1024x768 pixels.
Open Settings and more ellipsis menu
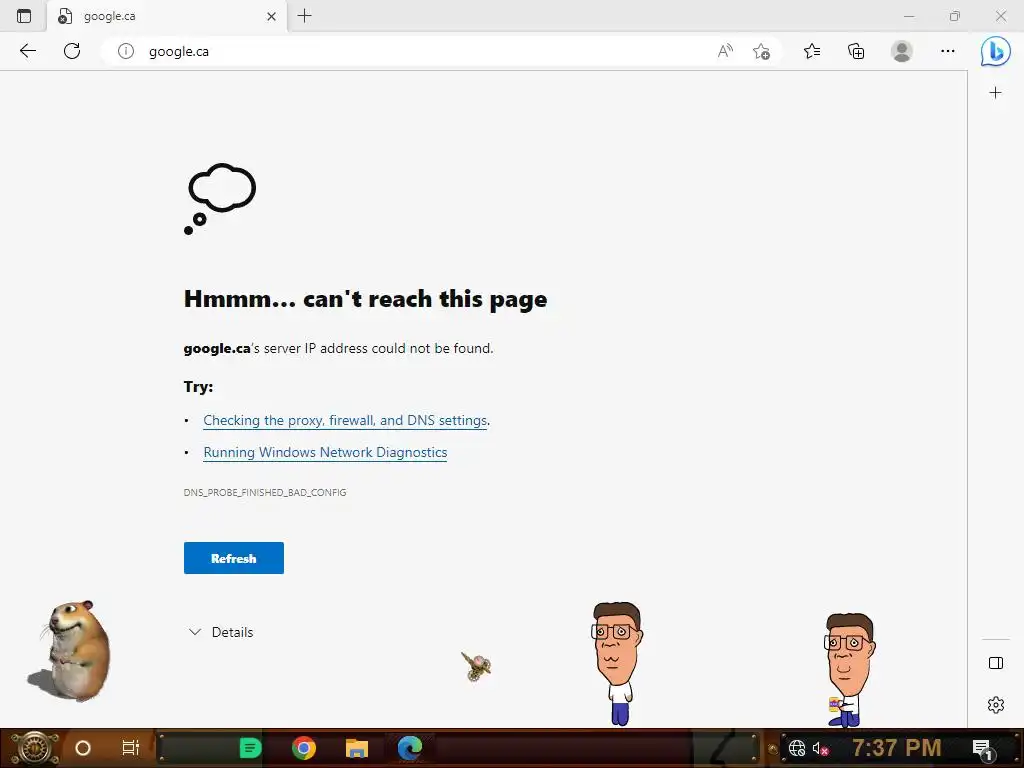point(948,51)
